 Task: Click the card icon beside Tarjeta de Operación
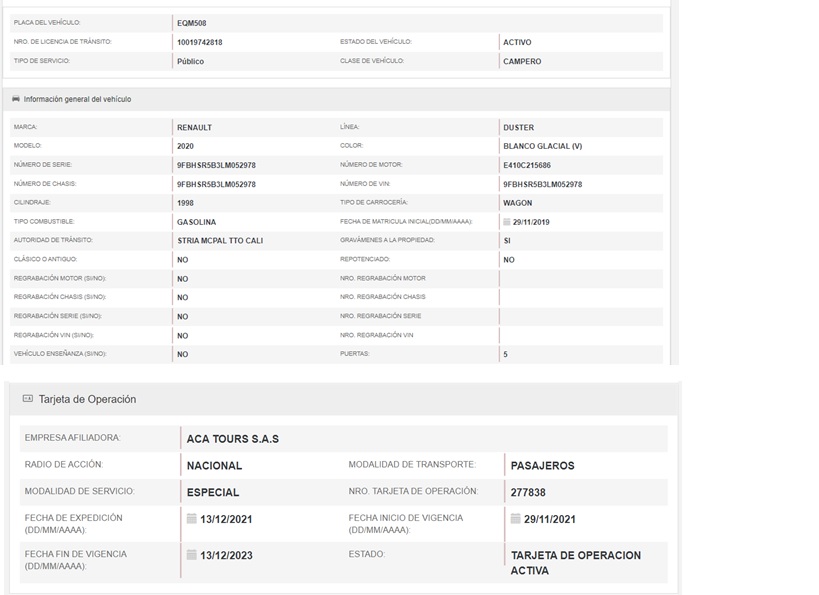[x=28, y=398]
